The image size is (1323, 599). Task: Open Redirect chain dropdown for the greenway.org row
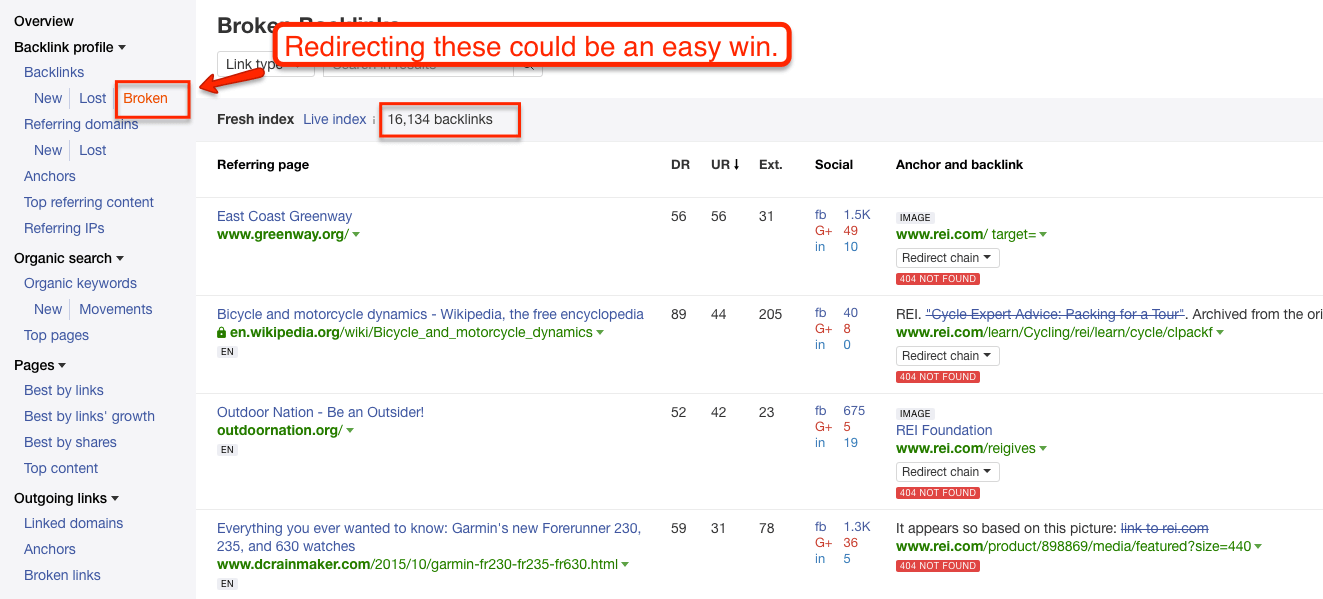click(x=946, y=258)
